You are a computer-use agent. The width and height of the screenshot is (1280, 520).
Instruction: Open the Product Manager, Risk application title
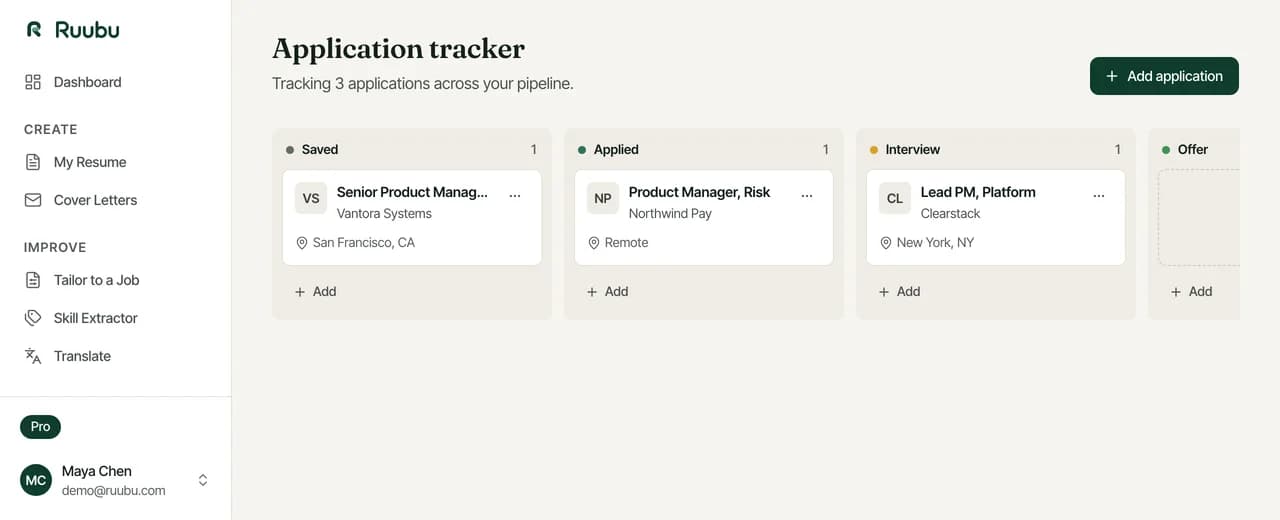699,192
